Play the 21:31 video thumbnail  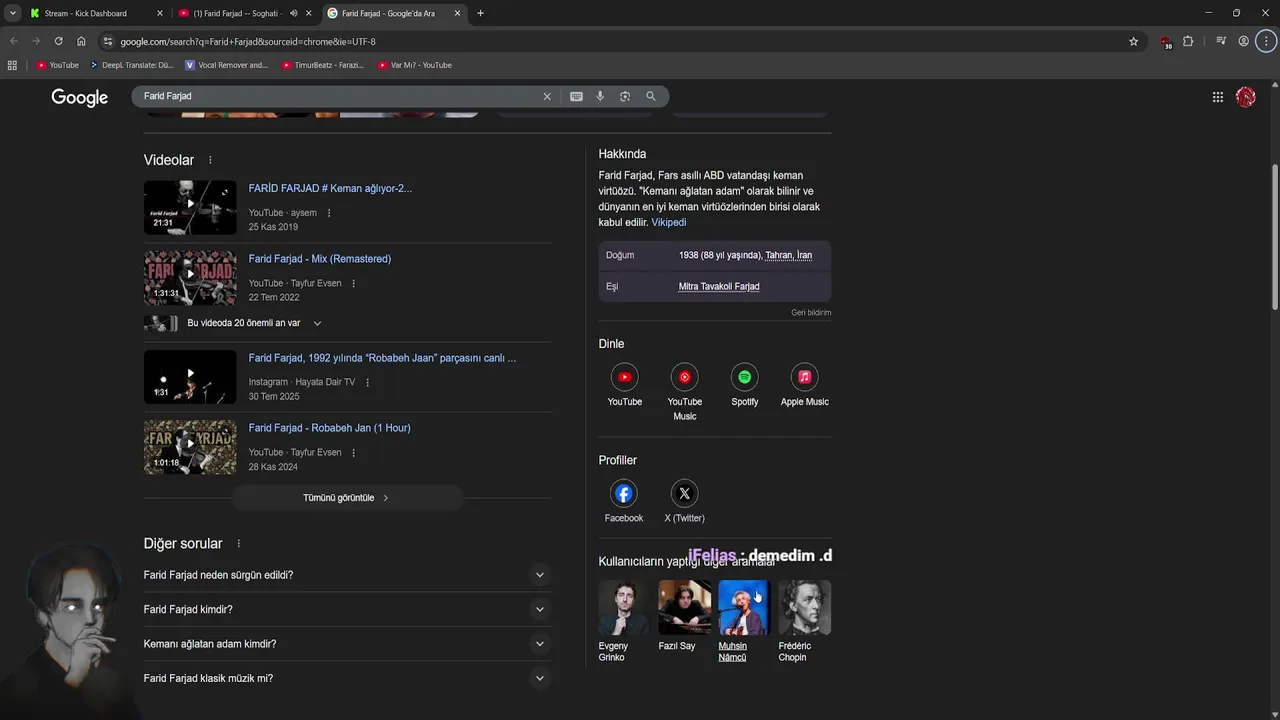pos(190,207)
